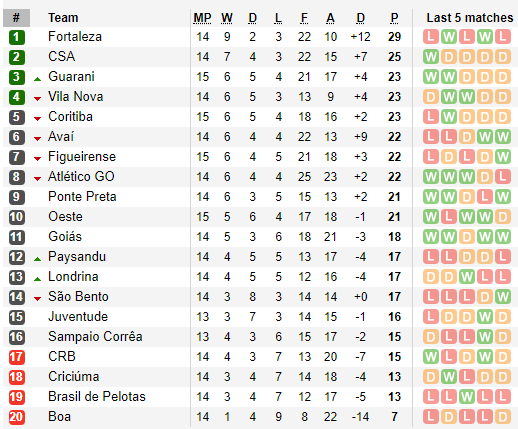Click the # rank column header
Screen dimensions: 518x429
point(16,18)
